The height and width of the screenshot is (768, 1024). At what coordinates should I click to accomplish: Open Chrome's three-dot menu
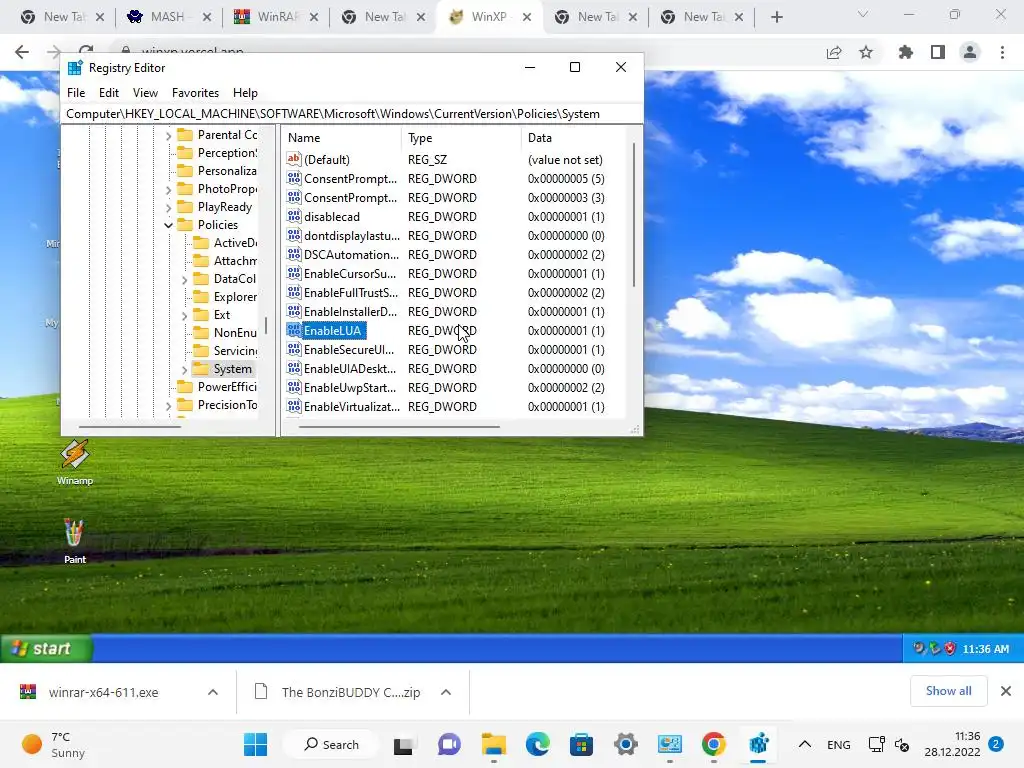click(1002, 52)
